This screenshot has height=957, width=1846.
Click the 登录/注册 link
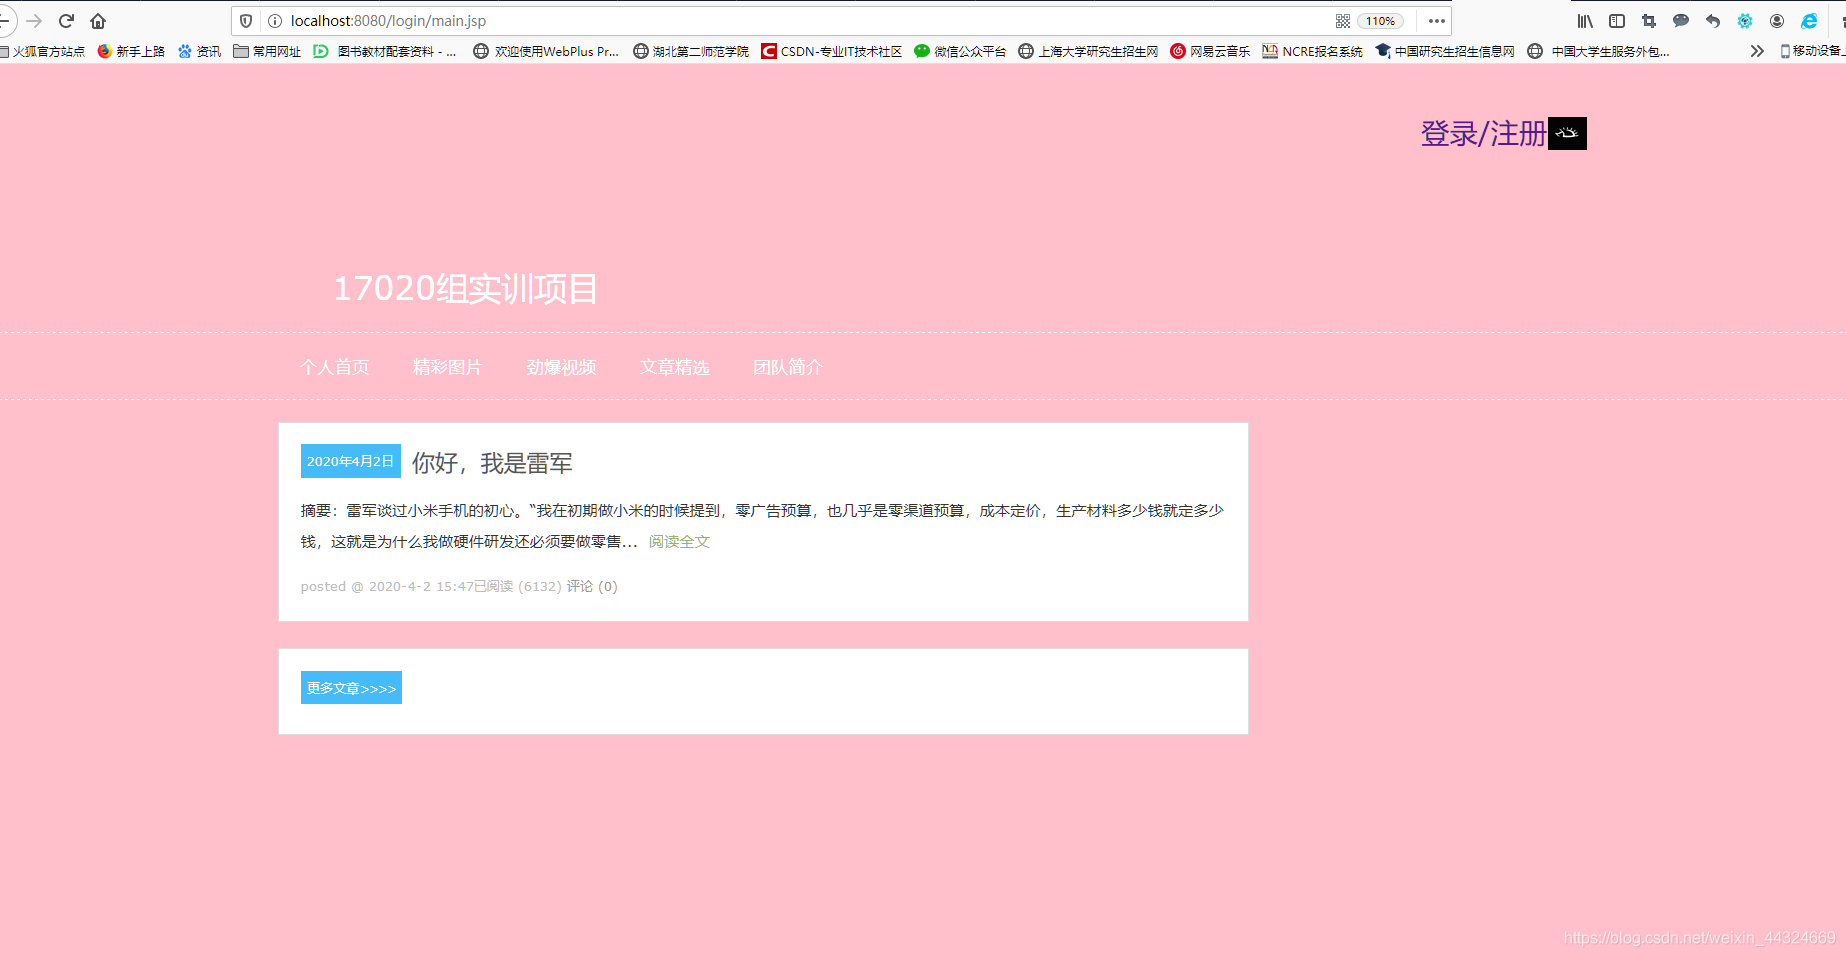tap(1484, 133)
